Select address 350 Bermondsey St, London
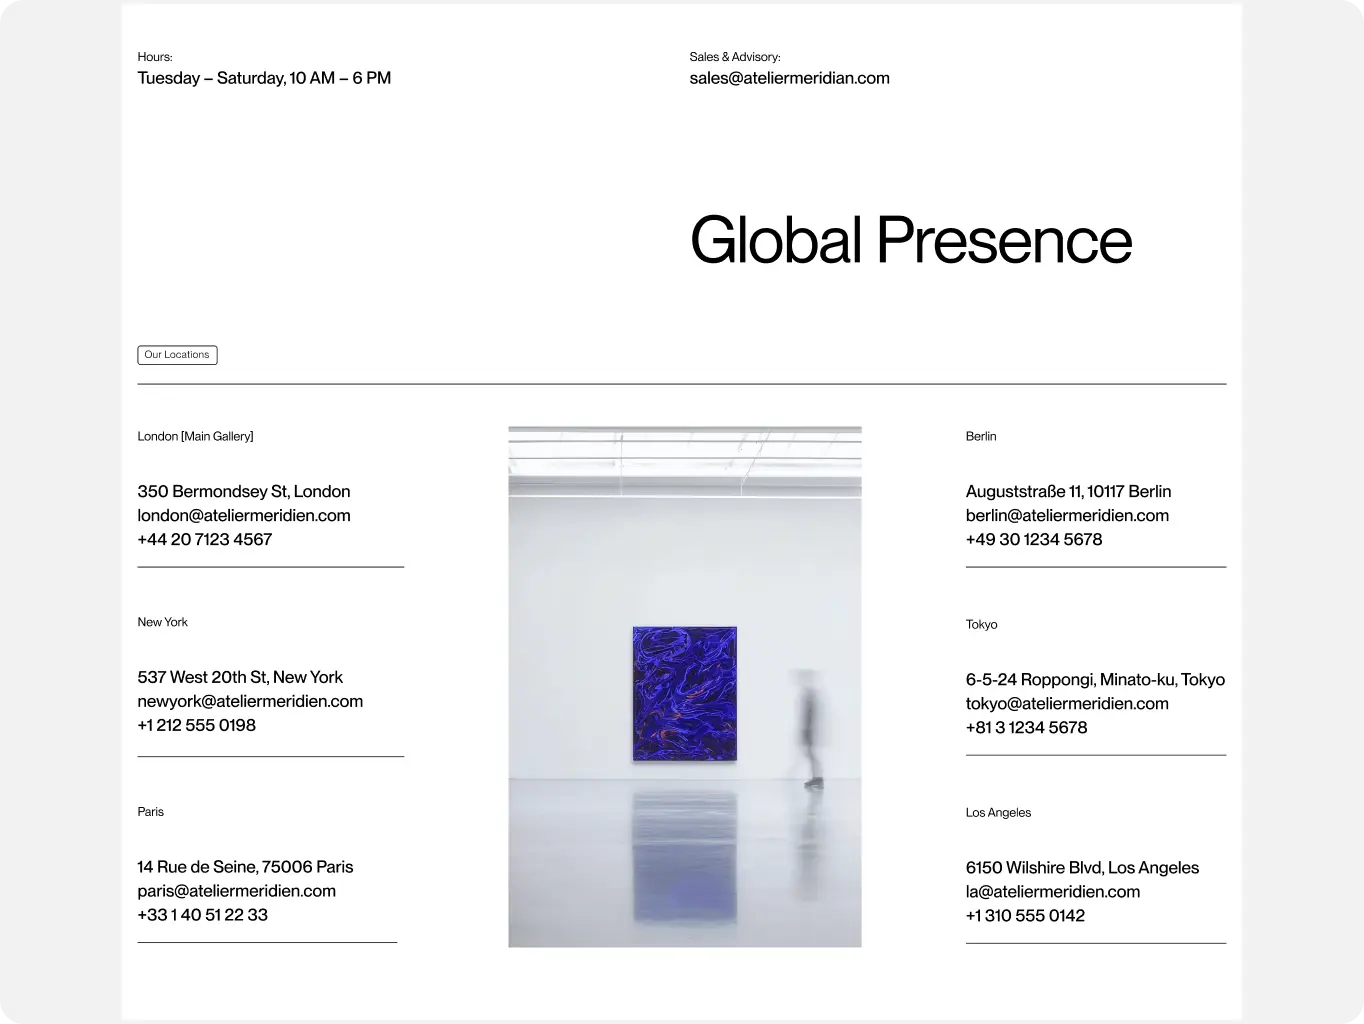 pos(244,492)
